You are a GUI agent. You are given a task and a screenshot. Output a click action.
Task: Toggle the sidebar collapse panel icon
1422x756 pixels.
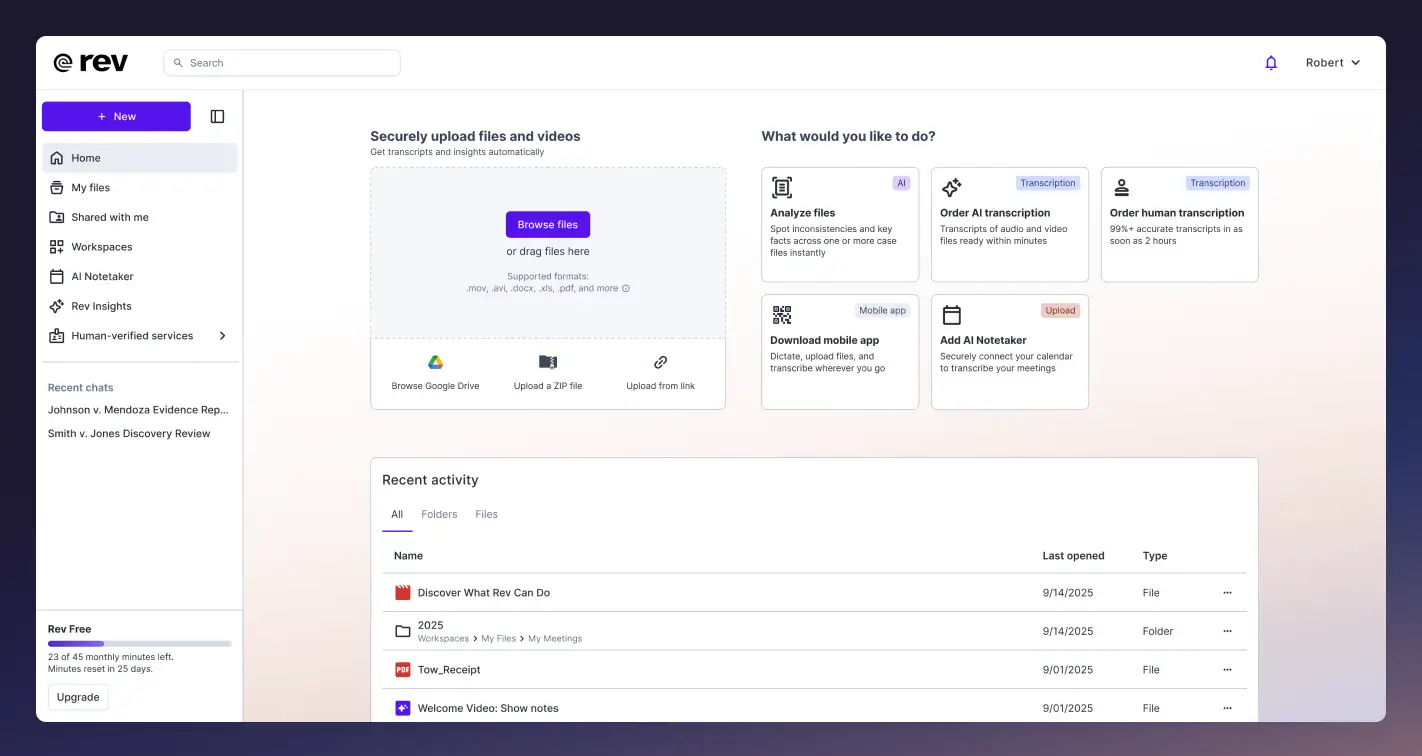(x=217, y=116)
